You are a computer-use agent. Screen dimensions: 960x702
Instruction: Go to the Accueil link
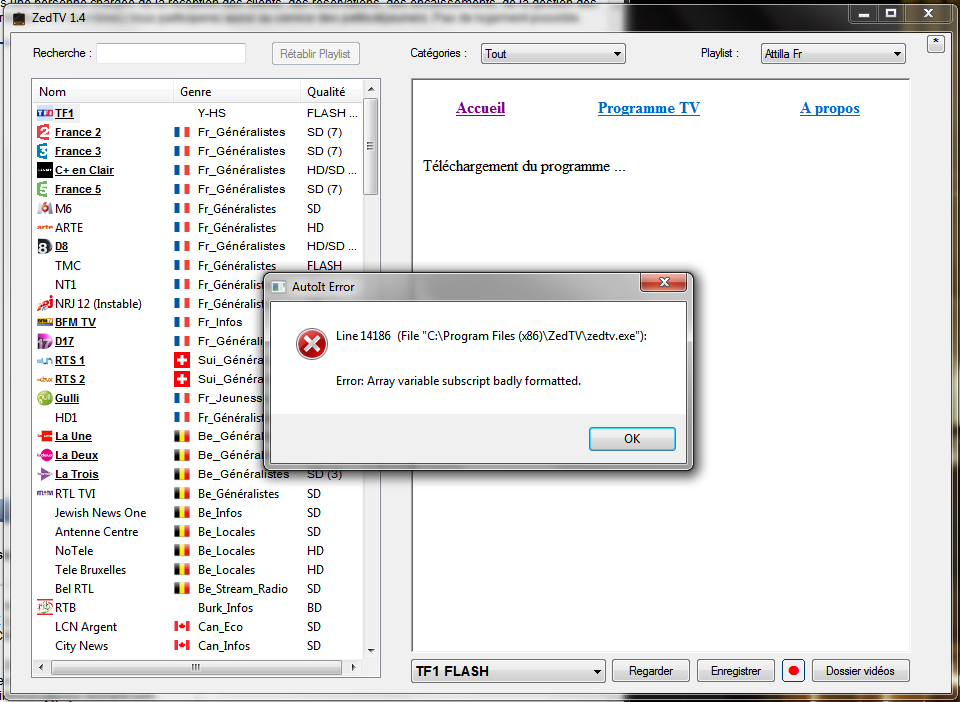point(480,108)
